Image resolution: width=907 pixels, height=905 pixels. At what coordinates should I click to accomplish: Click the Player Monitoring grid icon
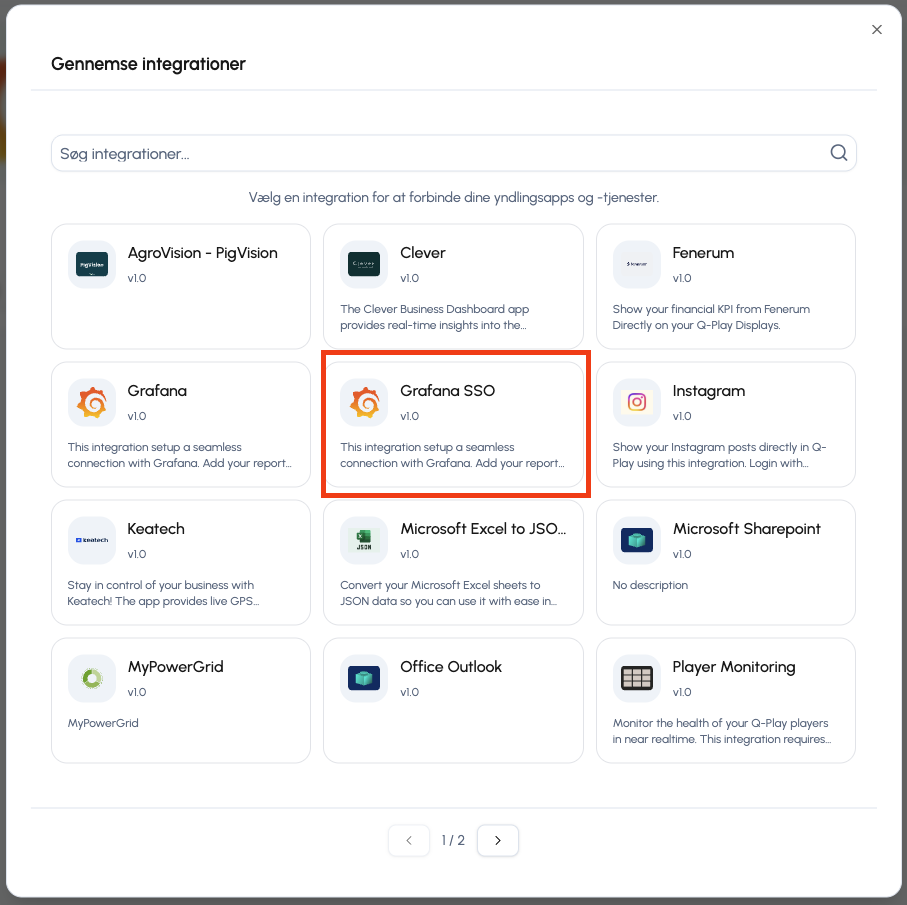pyautogui.click(x=636, y=678)
